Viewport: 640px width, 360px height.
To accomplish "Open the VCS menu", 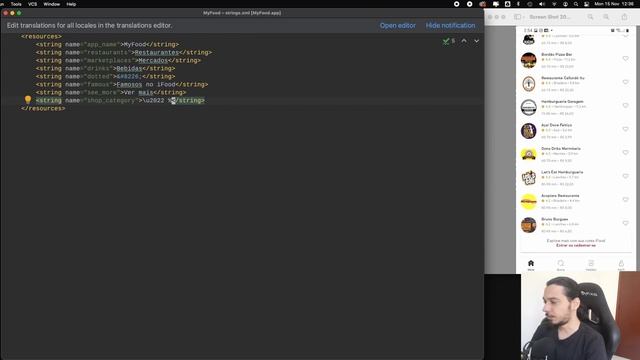I will [x=32, y=4].
